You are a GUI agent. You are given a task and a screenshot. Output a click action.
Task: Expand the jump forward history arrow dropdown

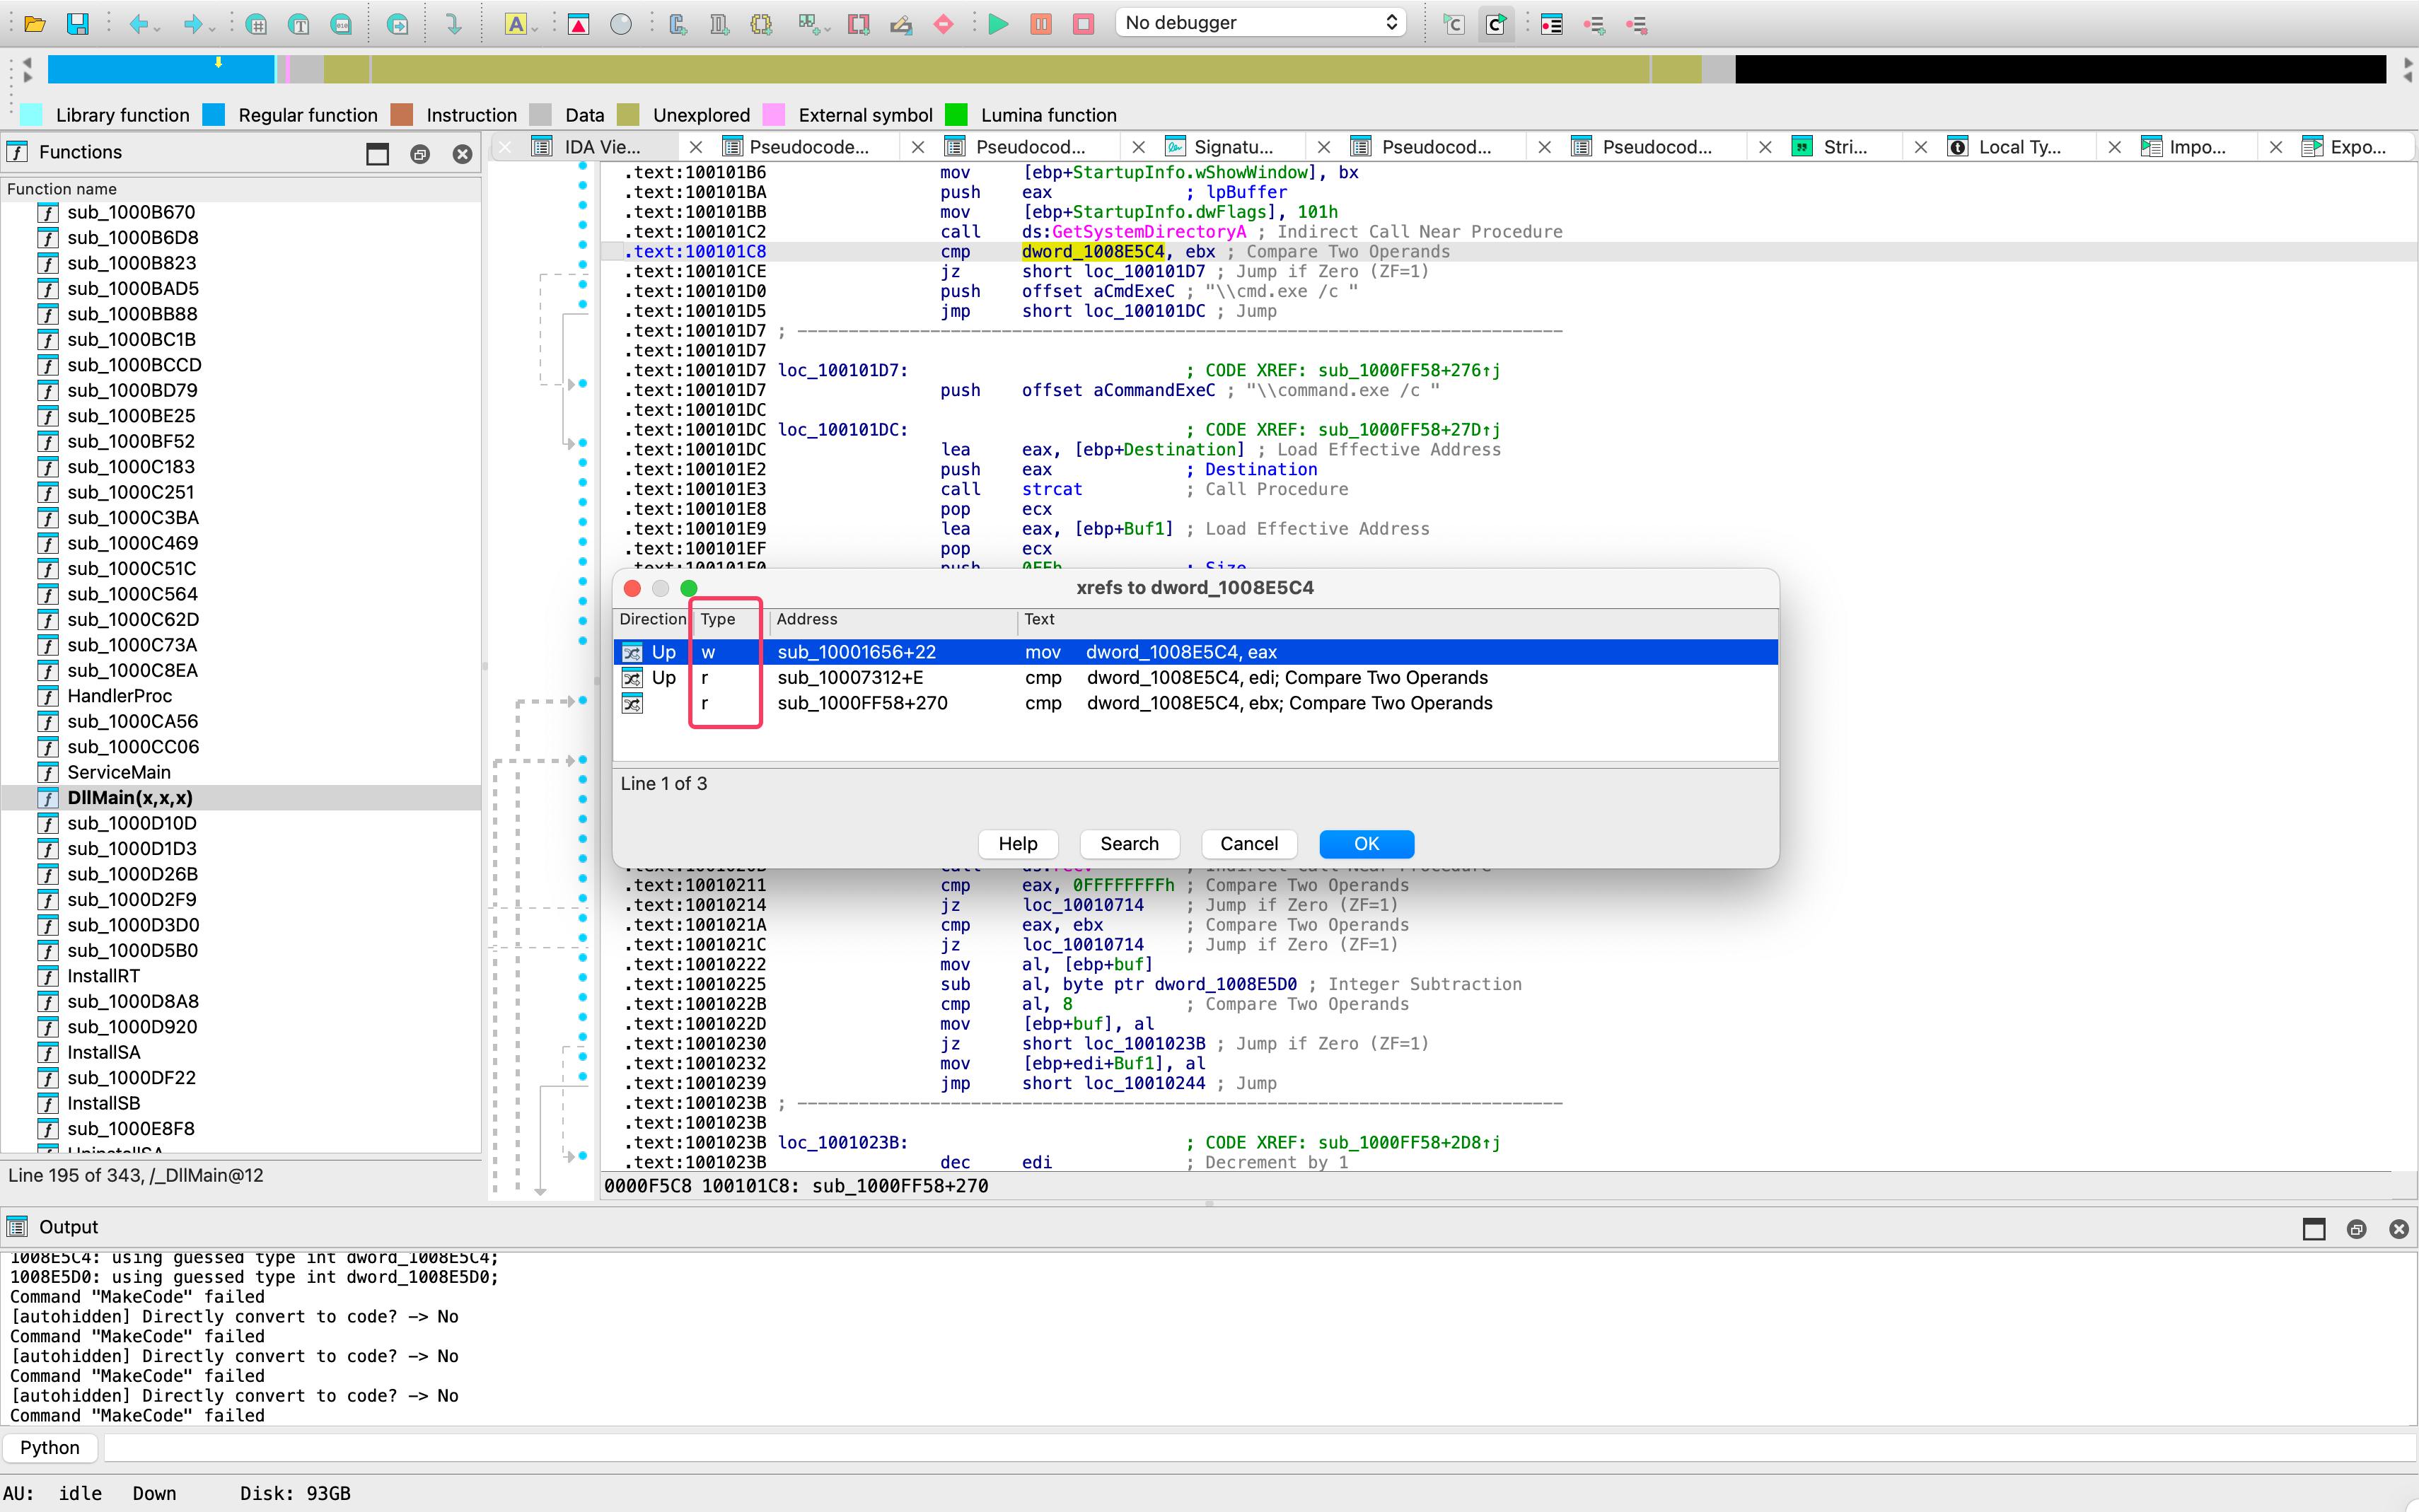pyautogui.click(x=213, y=28)
